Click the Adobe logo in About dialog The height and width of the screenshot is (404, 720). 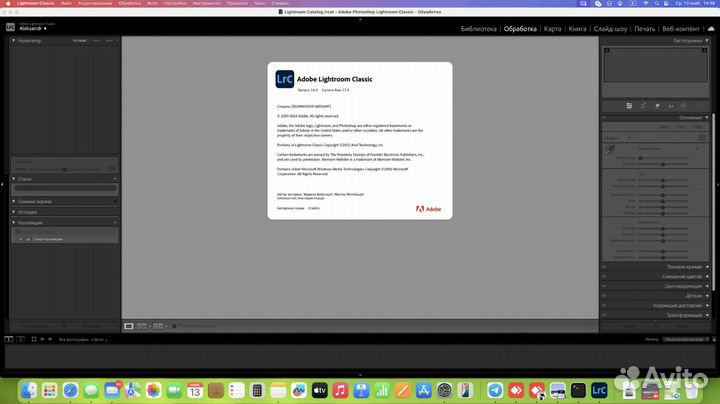(428, 209)
